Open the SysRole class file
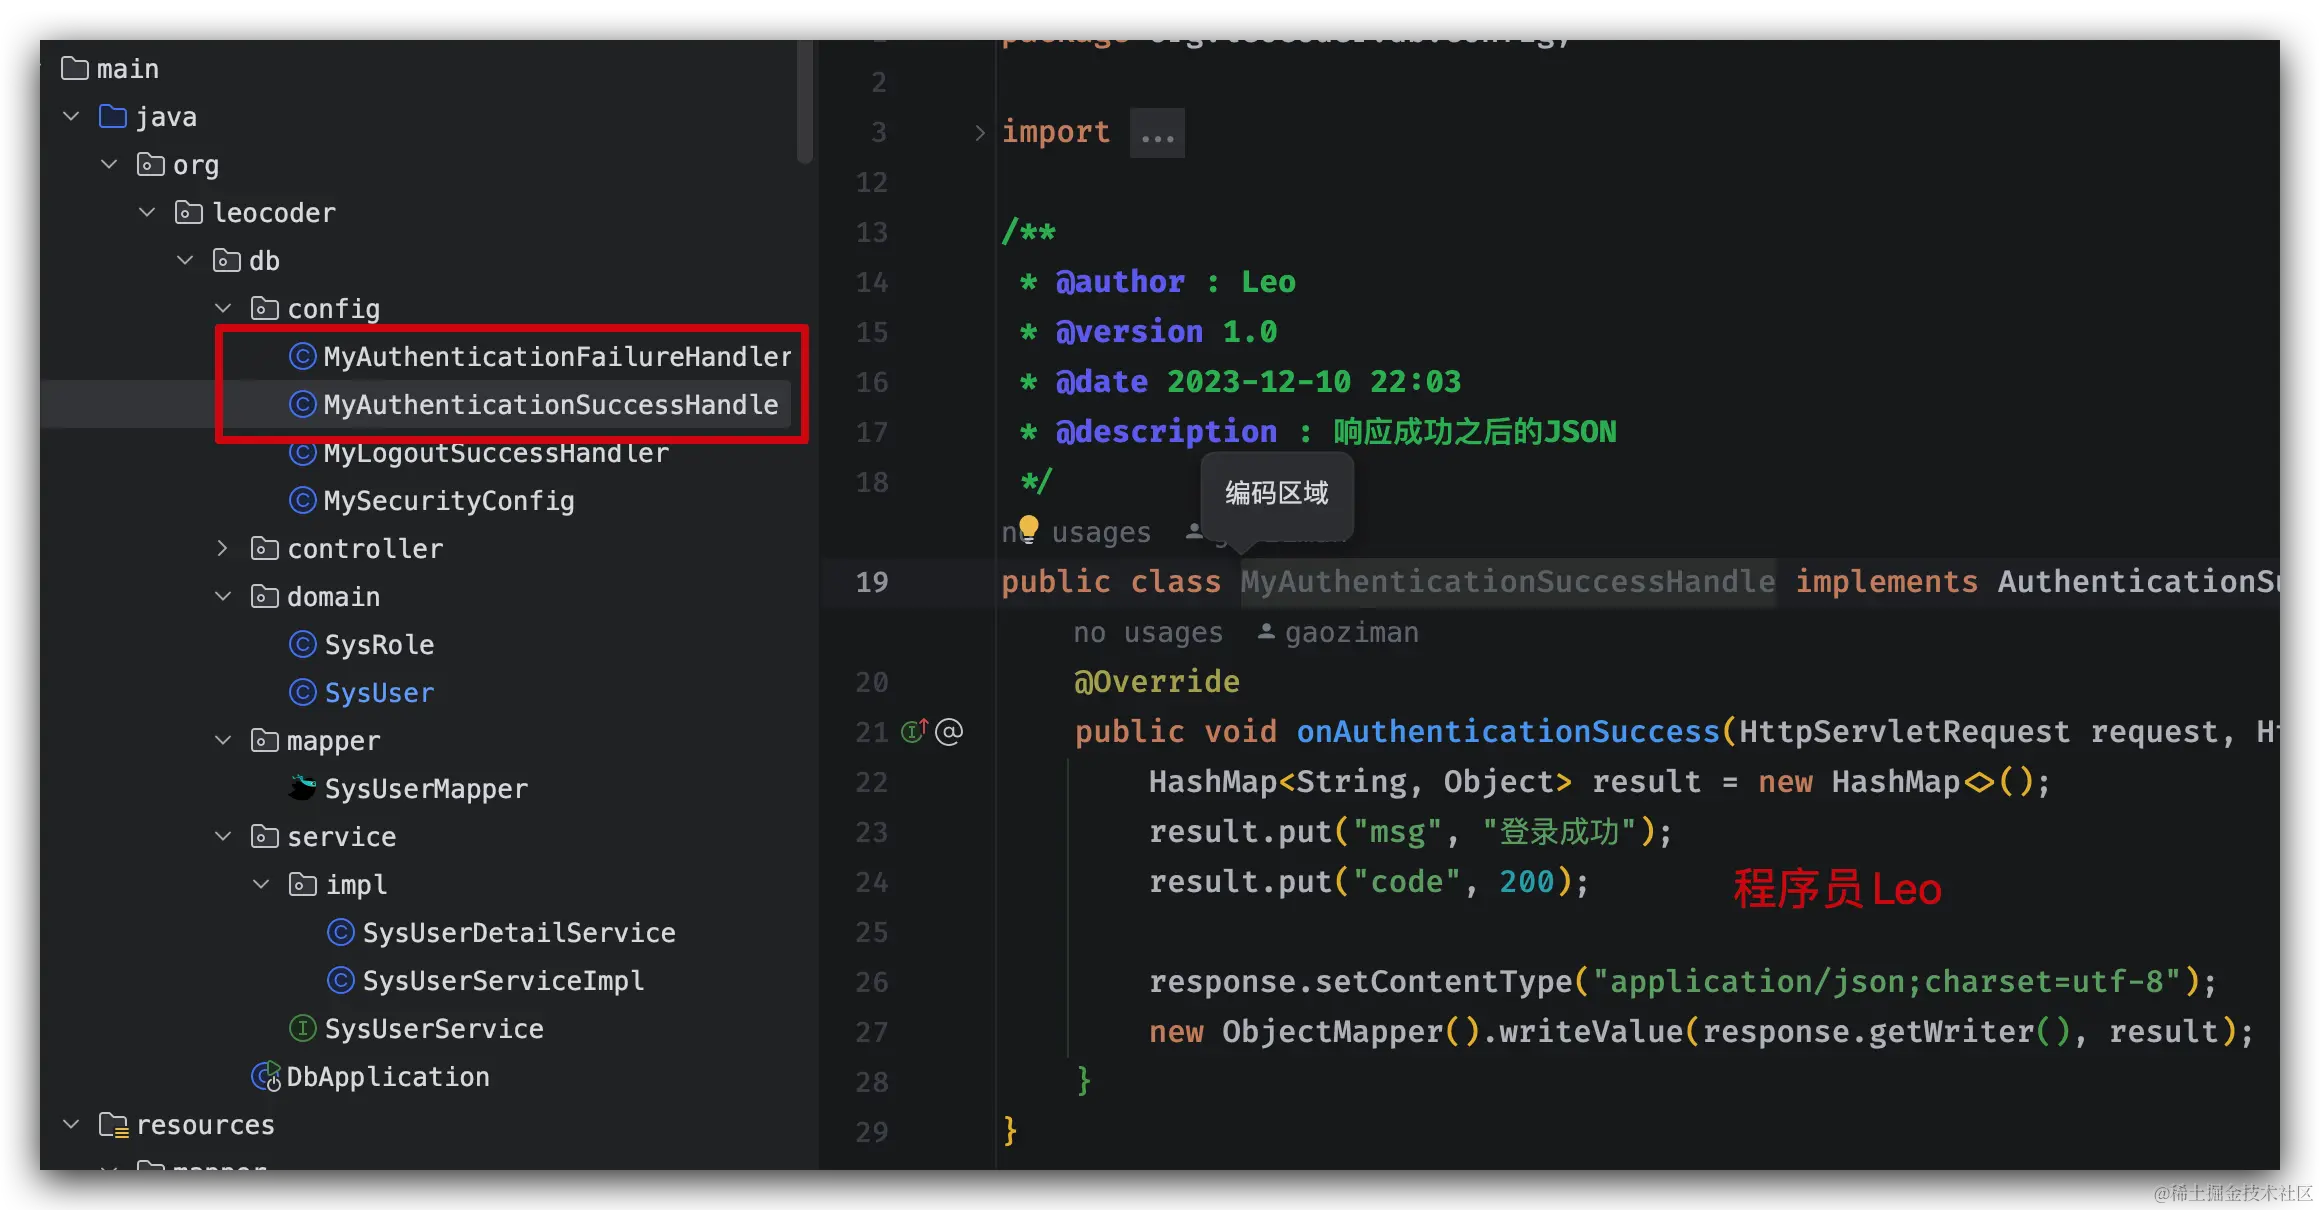2320x1210 pixels. tap(378, 645)
